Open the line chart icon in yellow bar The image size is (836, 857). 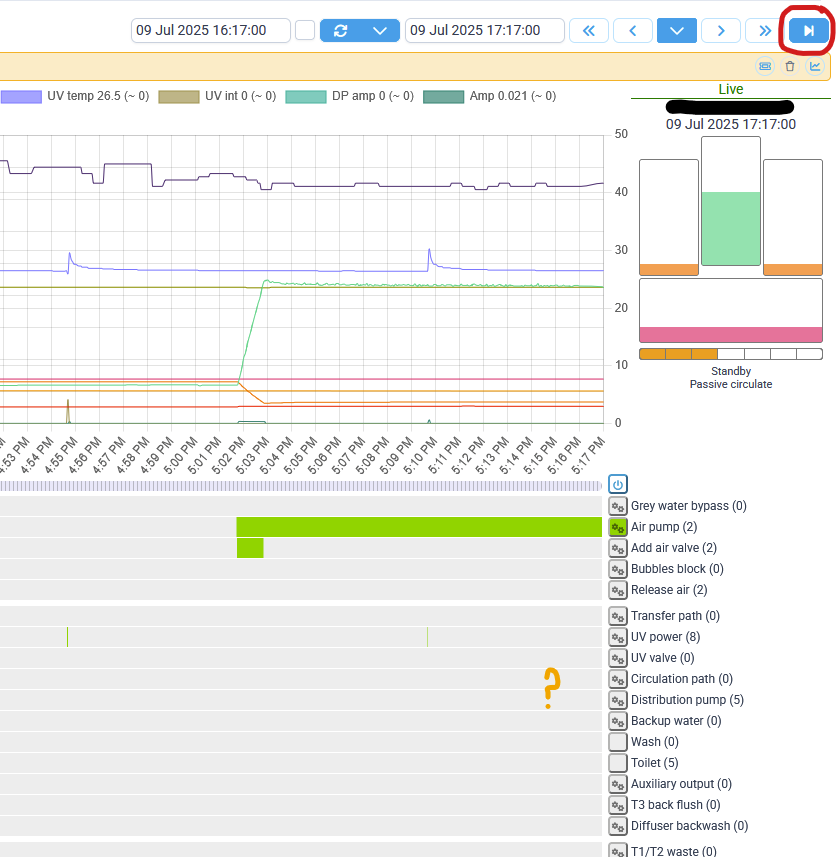(x=815, y=66)
